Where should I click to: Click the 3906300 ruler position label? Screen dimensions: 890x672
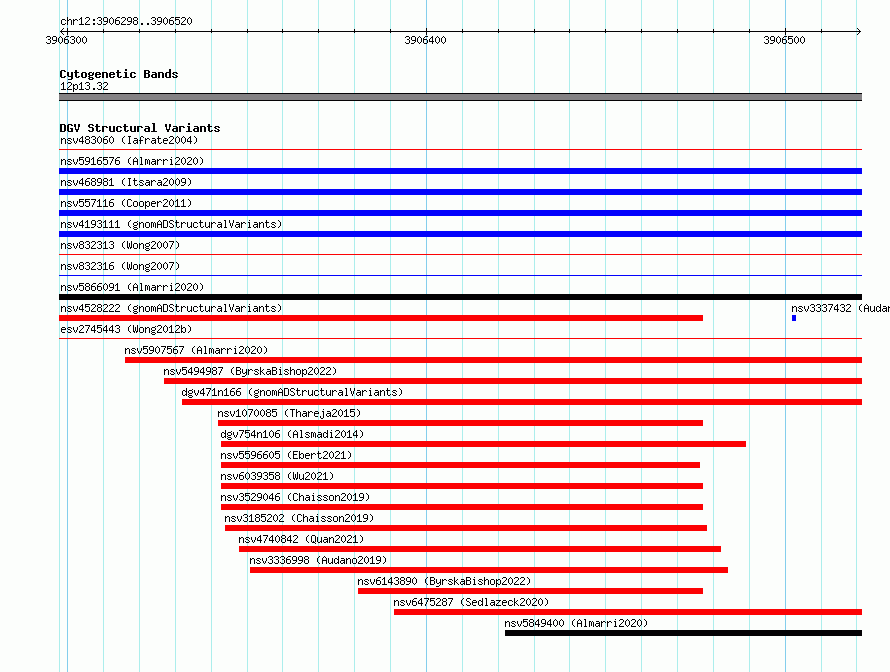coord(66,40)
